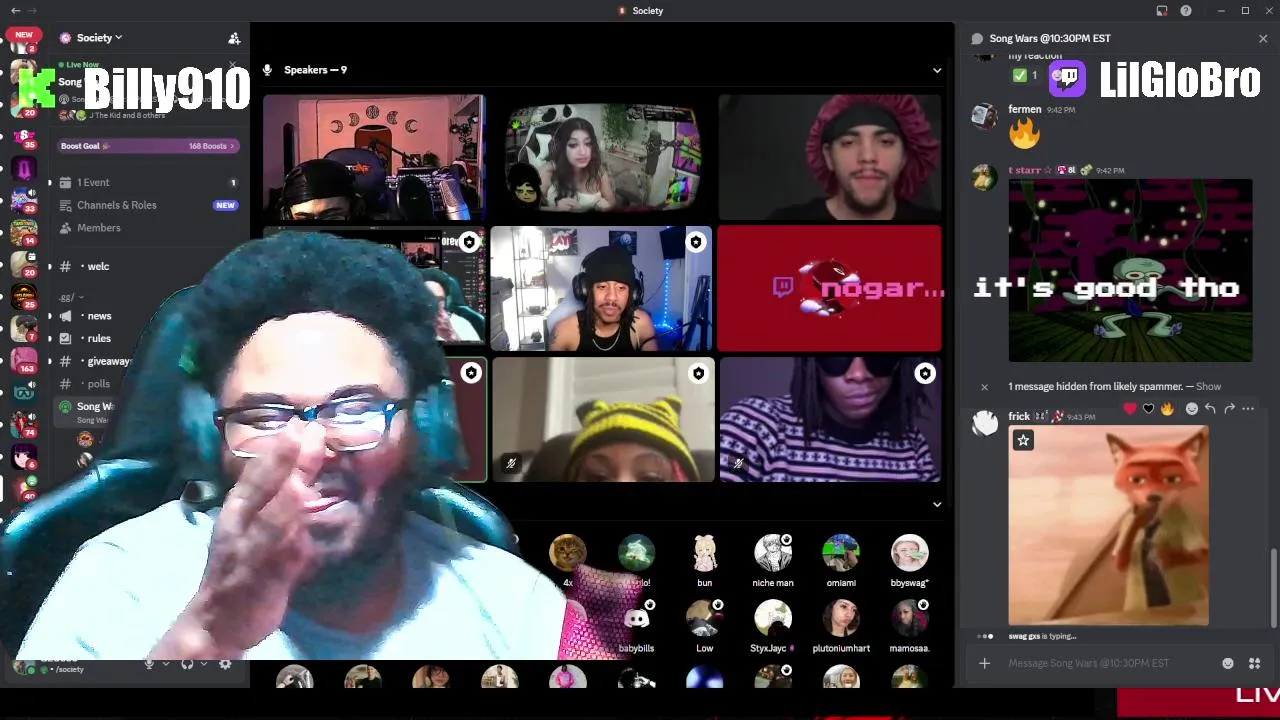This screenshot has width=1280, height=720.
Task: Forward frick's message
Action: pos(1229,409)
